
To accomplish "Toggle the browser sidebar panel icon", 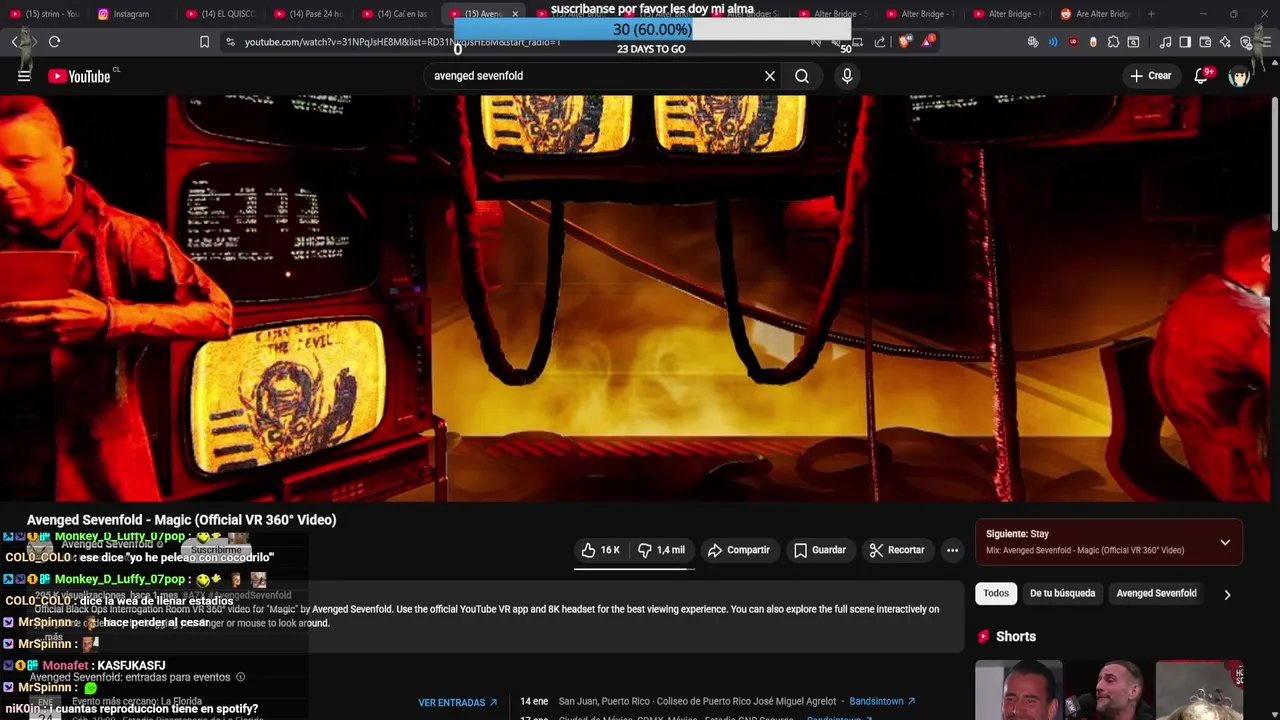I will (1185, 42).
